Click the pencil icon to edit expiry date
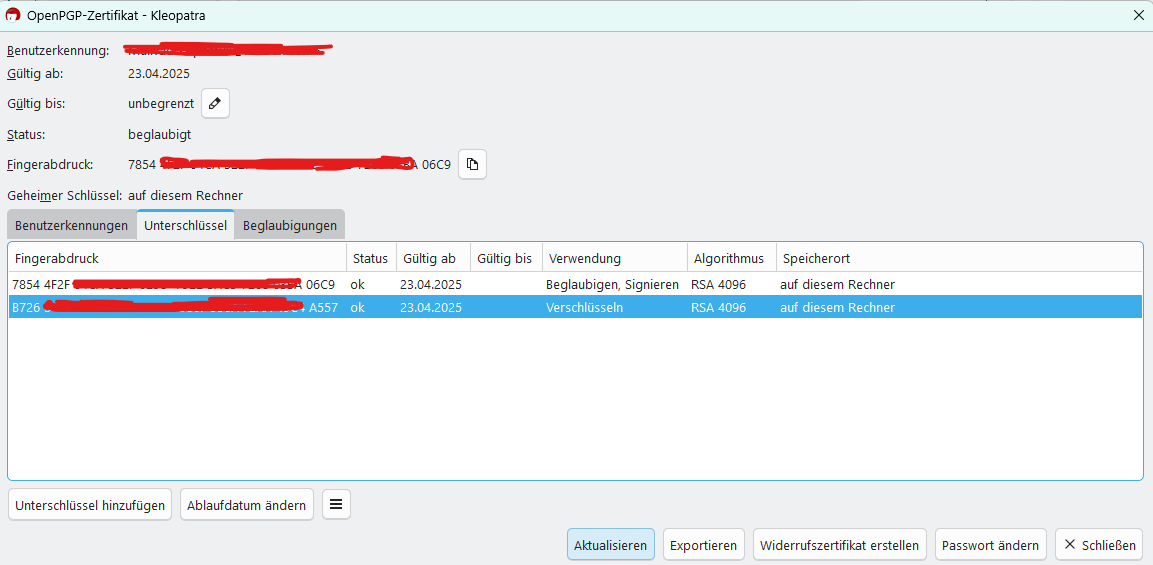1153x565 pixels. [x=215, y=104]
